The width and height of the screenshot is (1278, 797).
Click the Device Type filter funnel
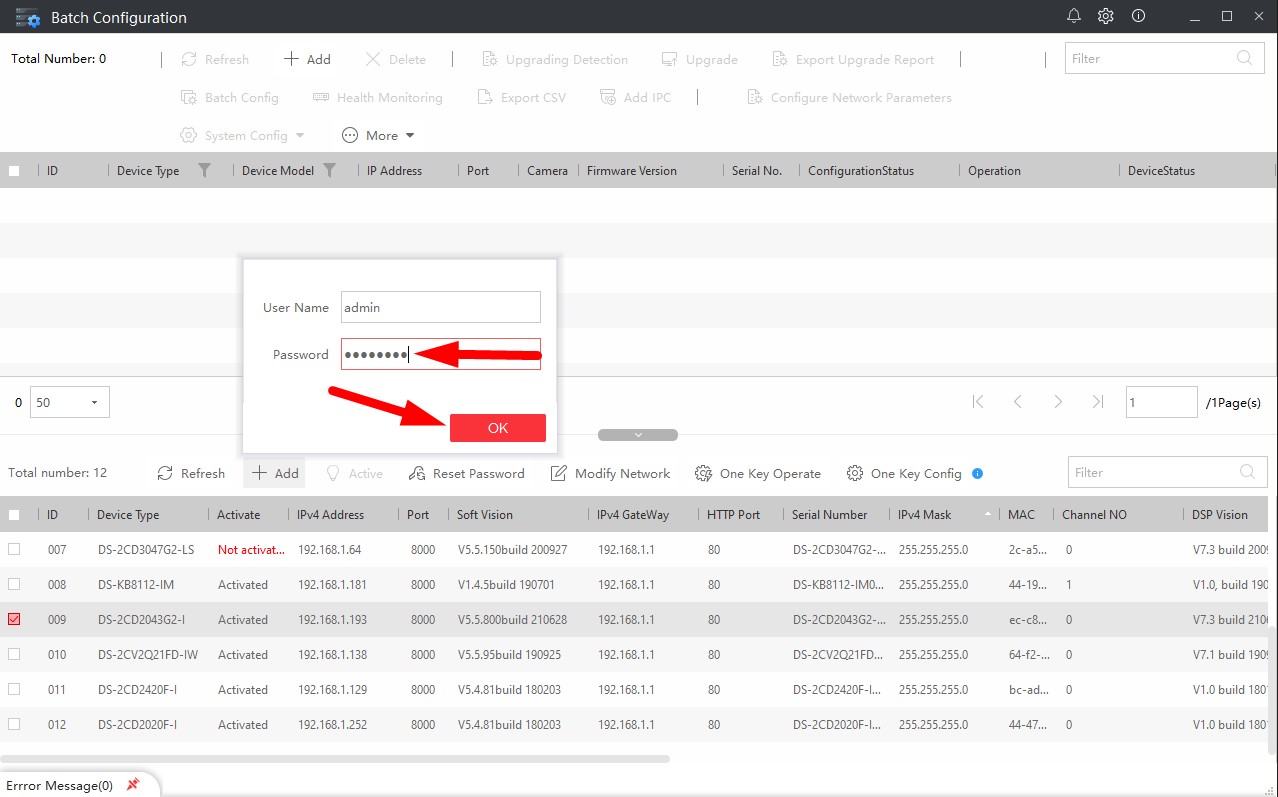pos(204,171)
